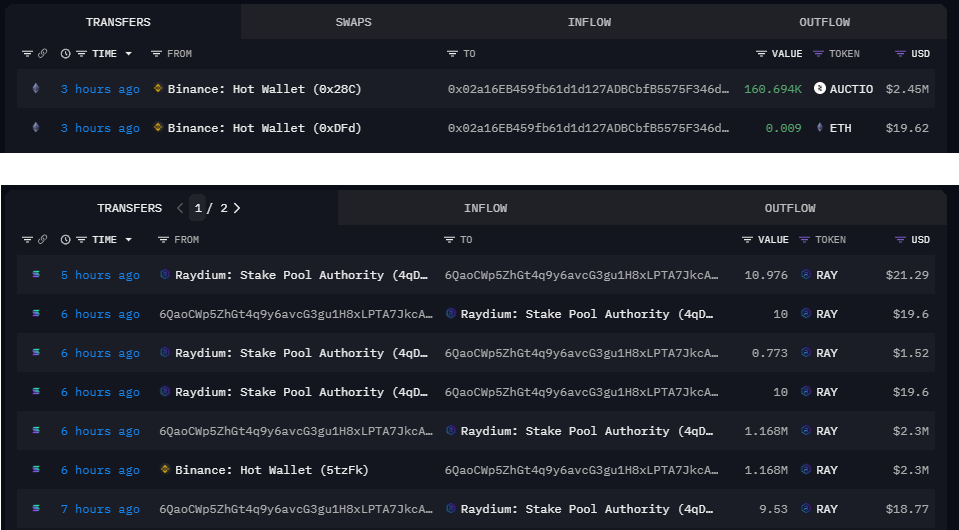The image size is (959, 530).
Task: Open the '5 hours ago' transaction link
Action: [100, 275]
